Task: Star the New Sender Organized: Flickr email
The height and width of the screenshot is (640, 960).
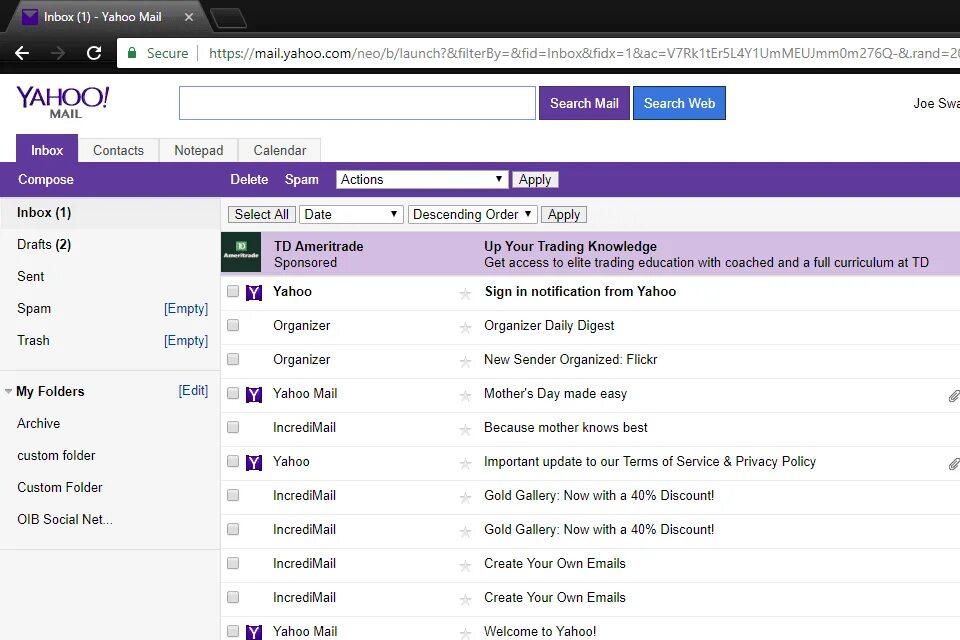Action: [465, 361]
